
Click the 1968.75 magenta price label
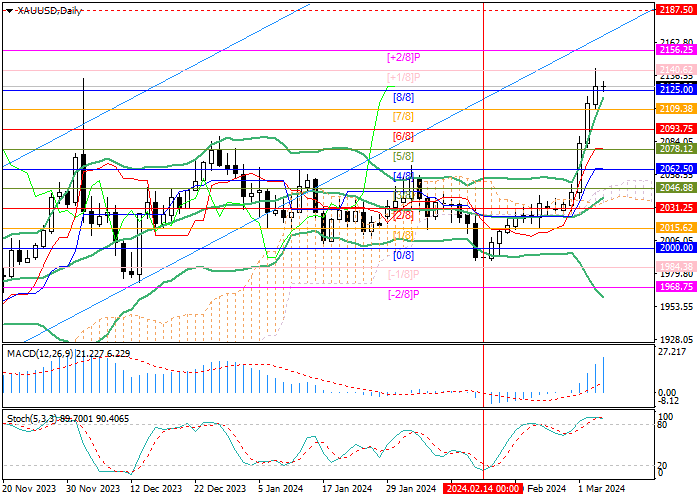[x=676, y=287]
